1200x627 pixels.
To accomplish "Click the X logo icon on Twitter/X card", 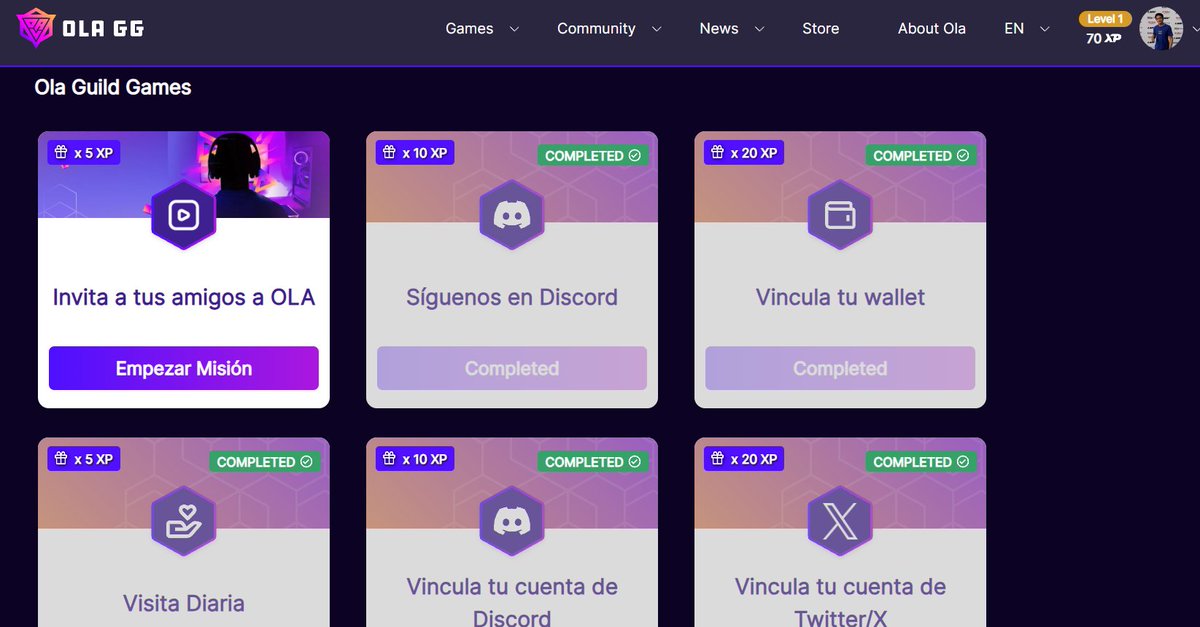I will click(x=840, y=521).
